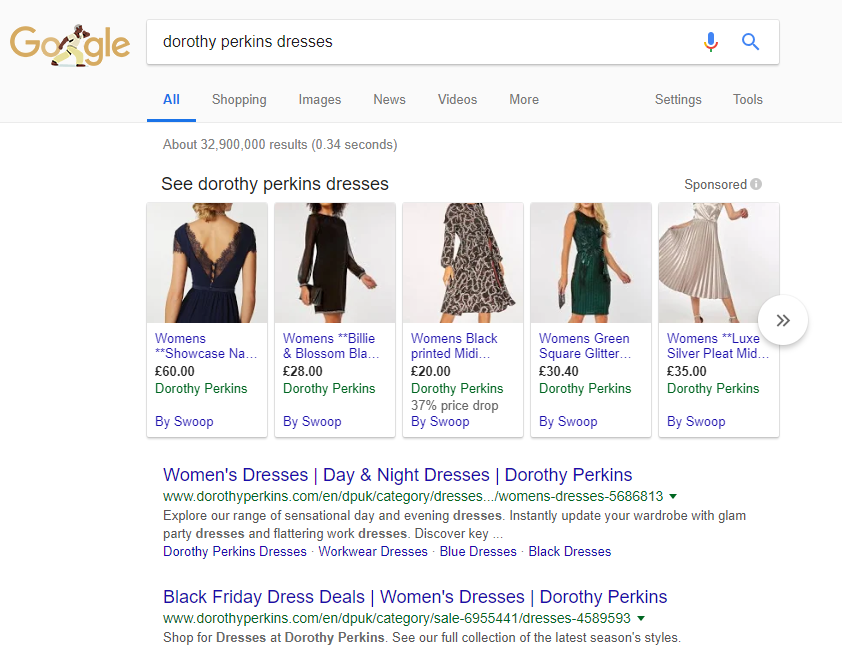Open the navy lace-back dress thumbnail
This screenshot has width=842, height=659.
pos(207,263)
